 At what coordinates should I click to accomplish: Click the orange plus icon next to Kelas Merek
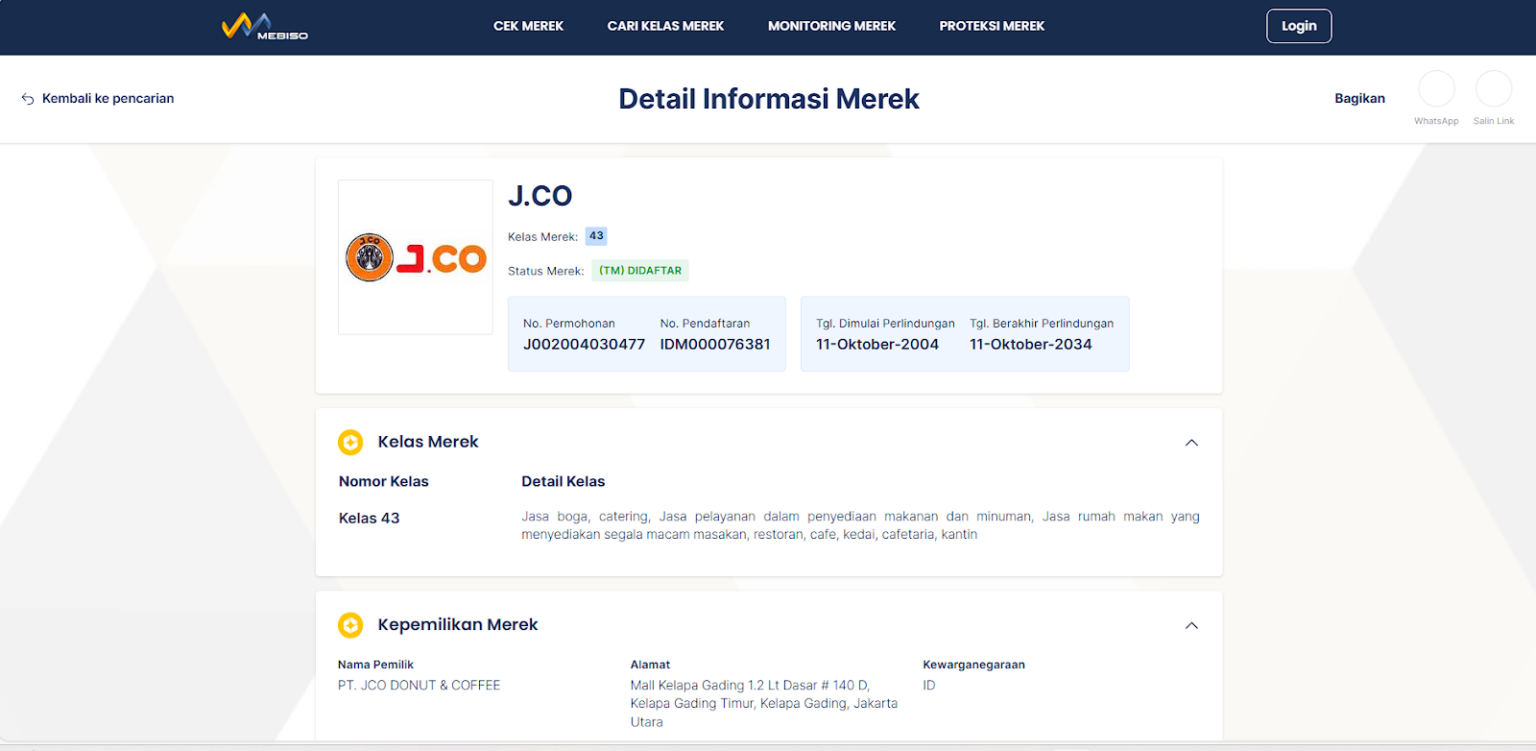point(350,441)
